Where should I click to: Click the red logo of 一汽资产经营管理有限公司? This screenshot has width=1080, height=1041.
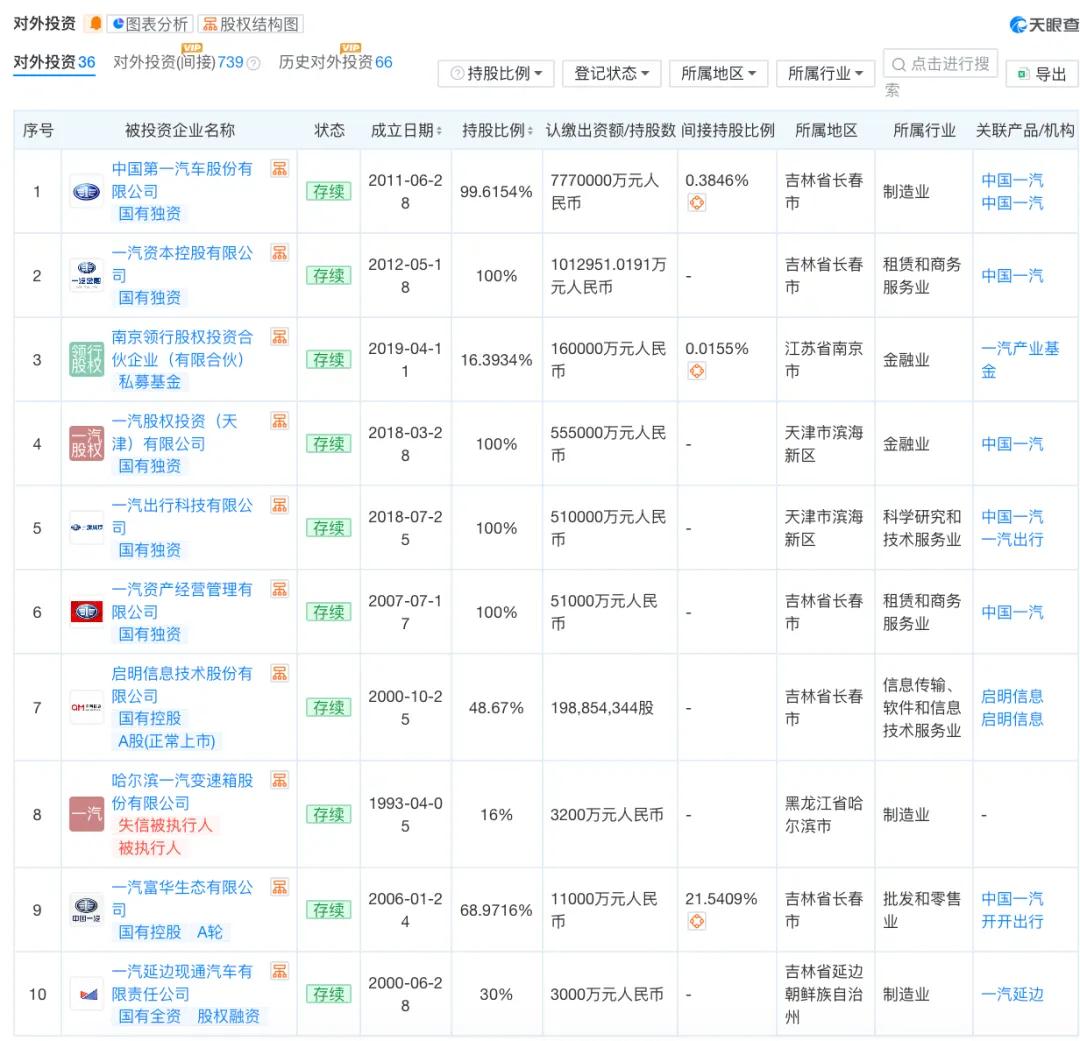[x=86, y=612]
